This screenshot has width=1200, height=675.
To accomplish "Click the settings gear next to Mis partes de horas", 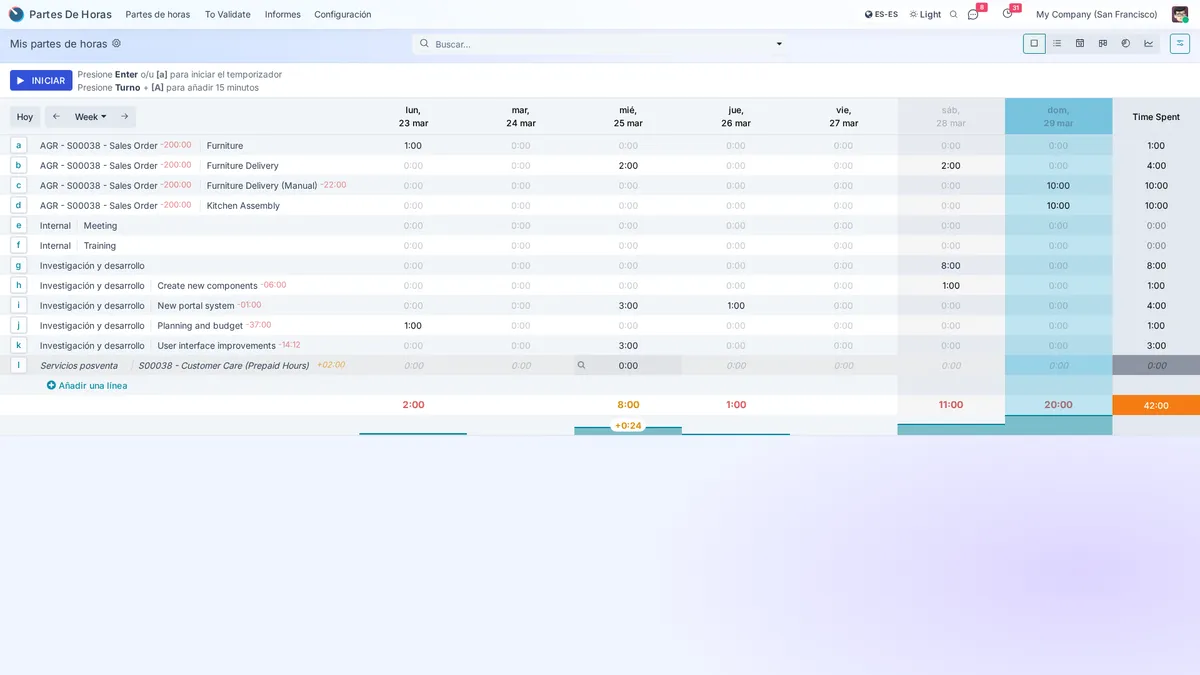I will click(117, 43).
